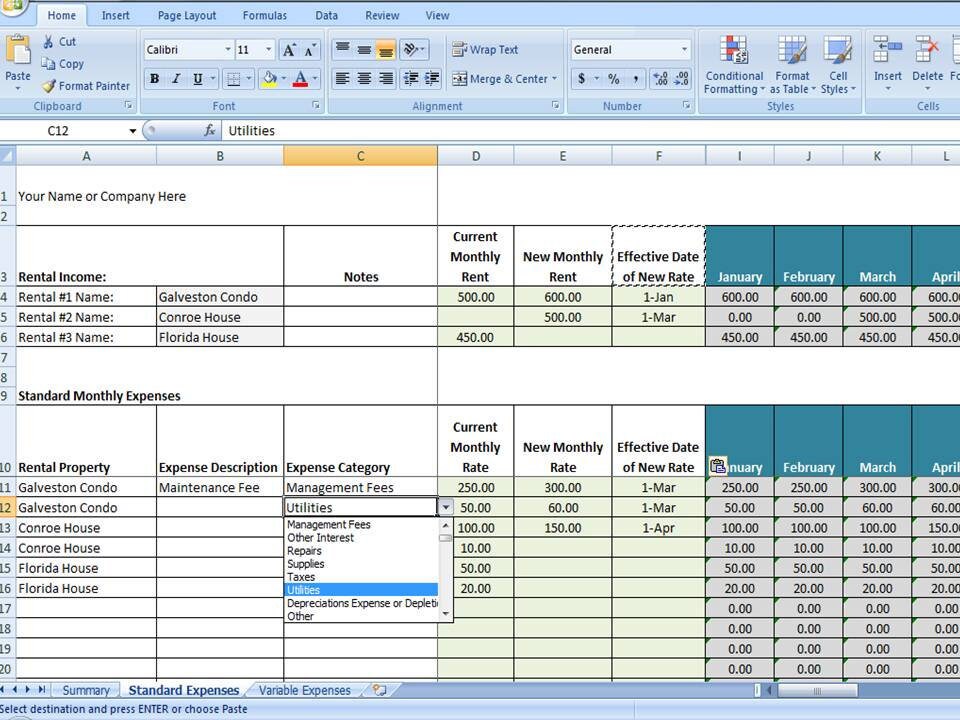Image resolution: width=960 pixels, height=720 pixels.
Task: Click the Increase Decimal icon
Action: [x=662, y=77]
